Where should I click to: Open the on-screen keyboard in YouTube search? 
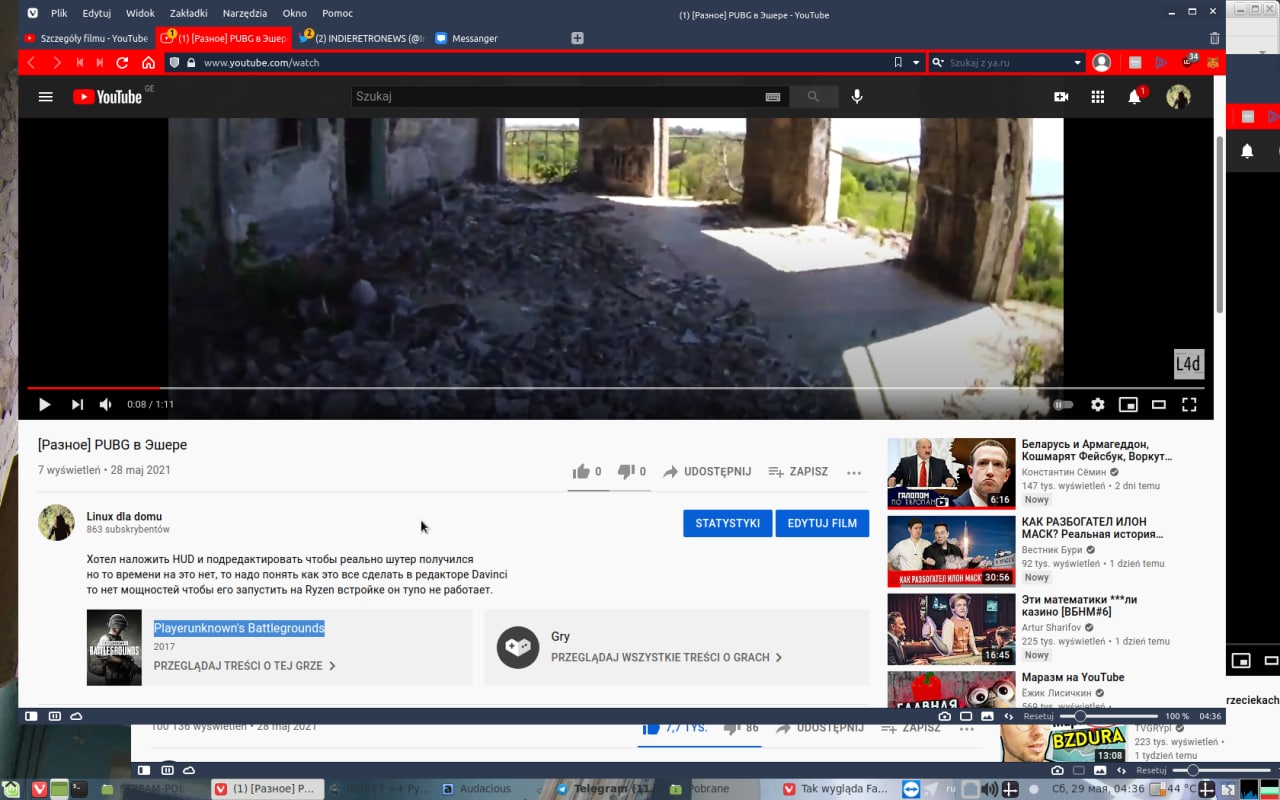pos(772,97)
